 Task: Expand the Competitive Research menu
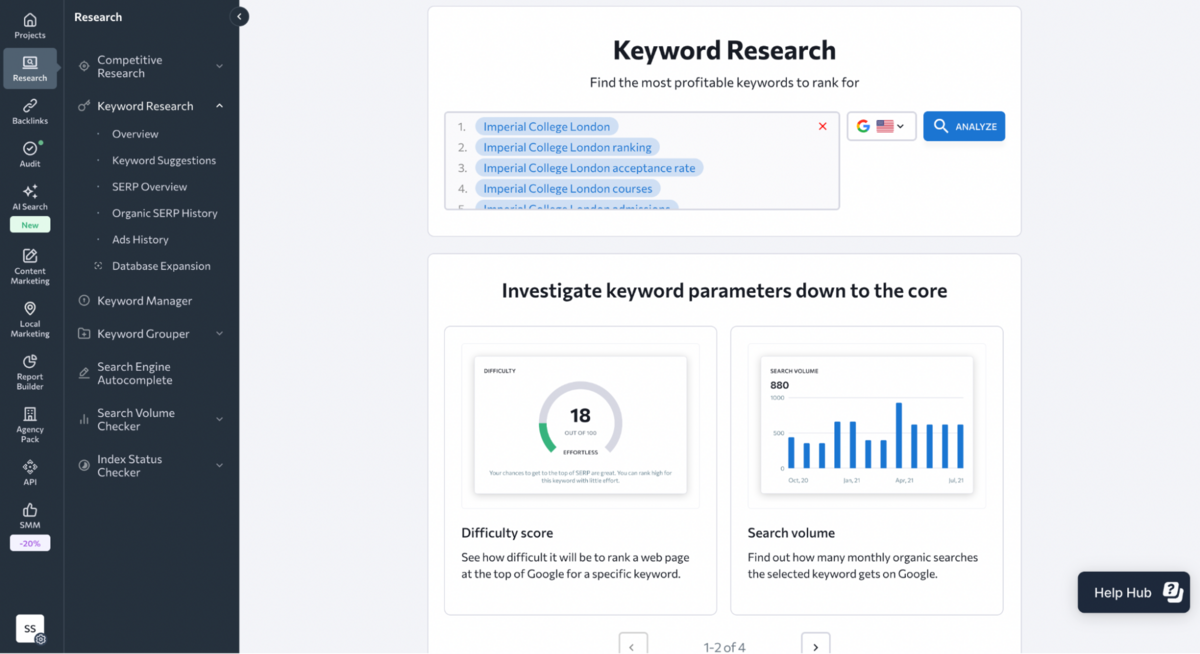point(219,66)
